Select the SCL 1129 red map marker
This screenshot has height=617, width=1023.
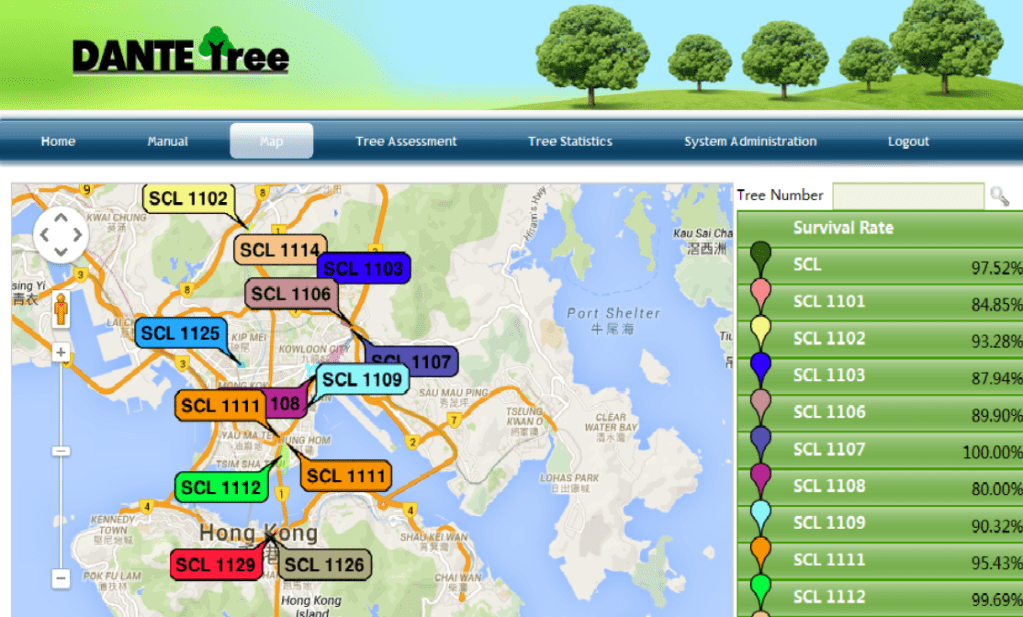click(x=215, y=565)
